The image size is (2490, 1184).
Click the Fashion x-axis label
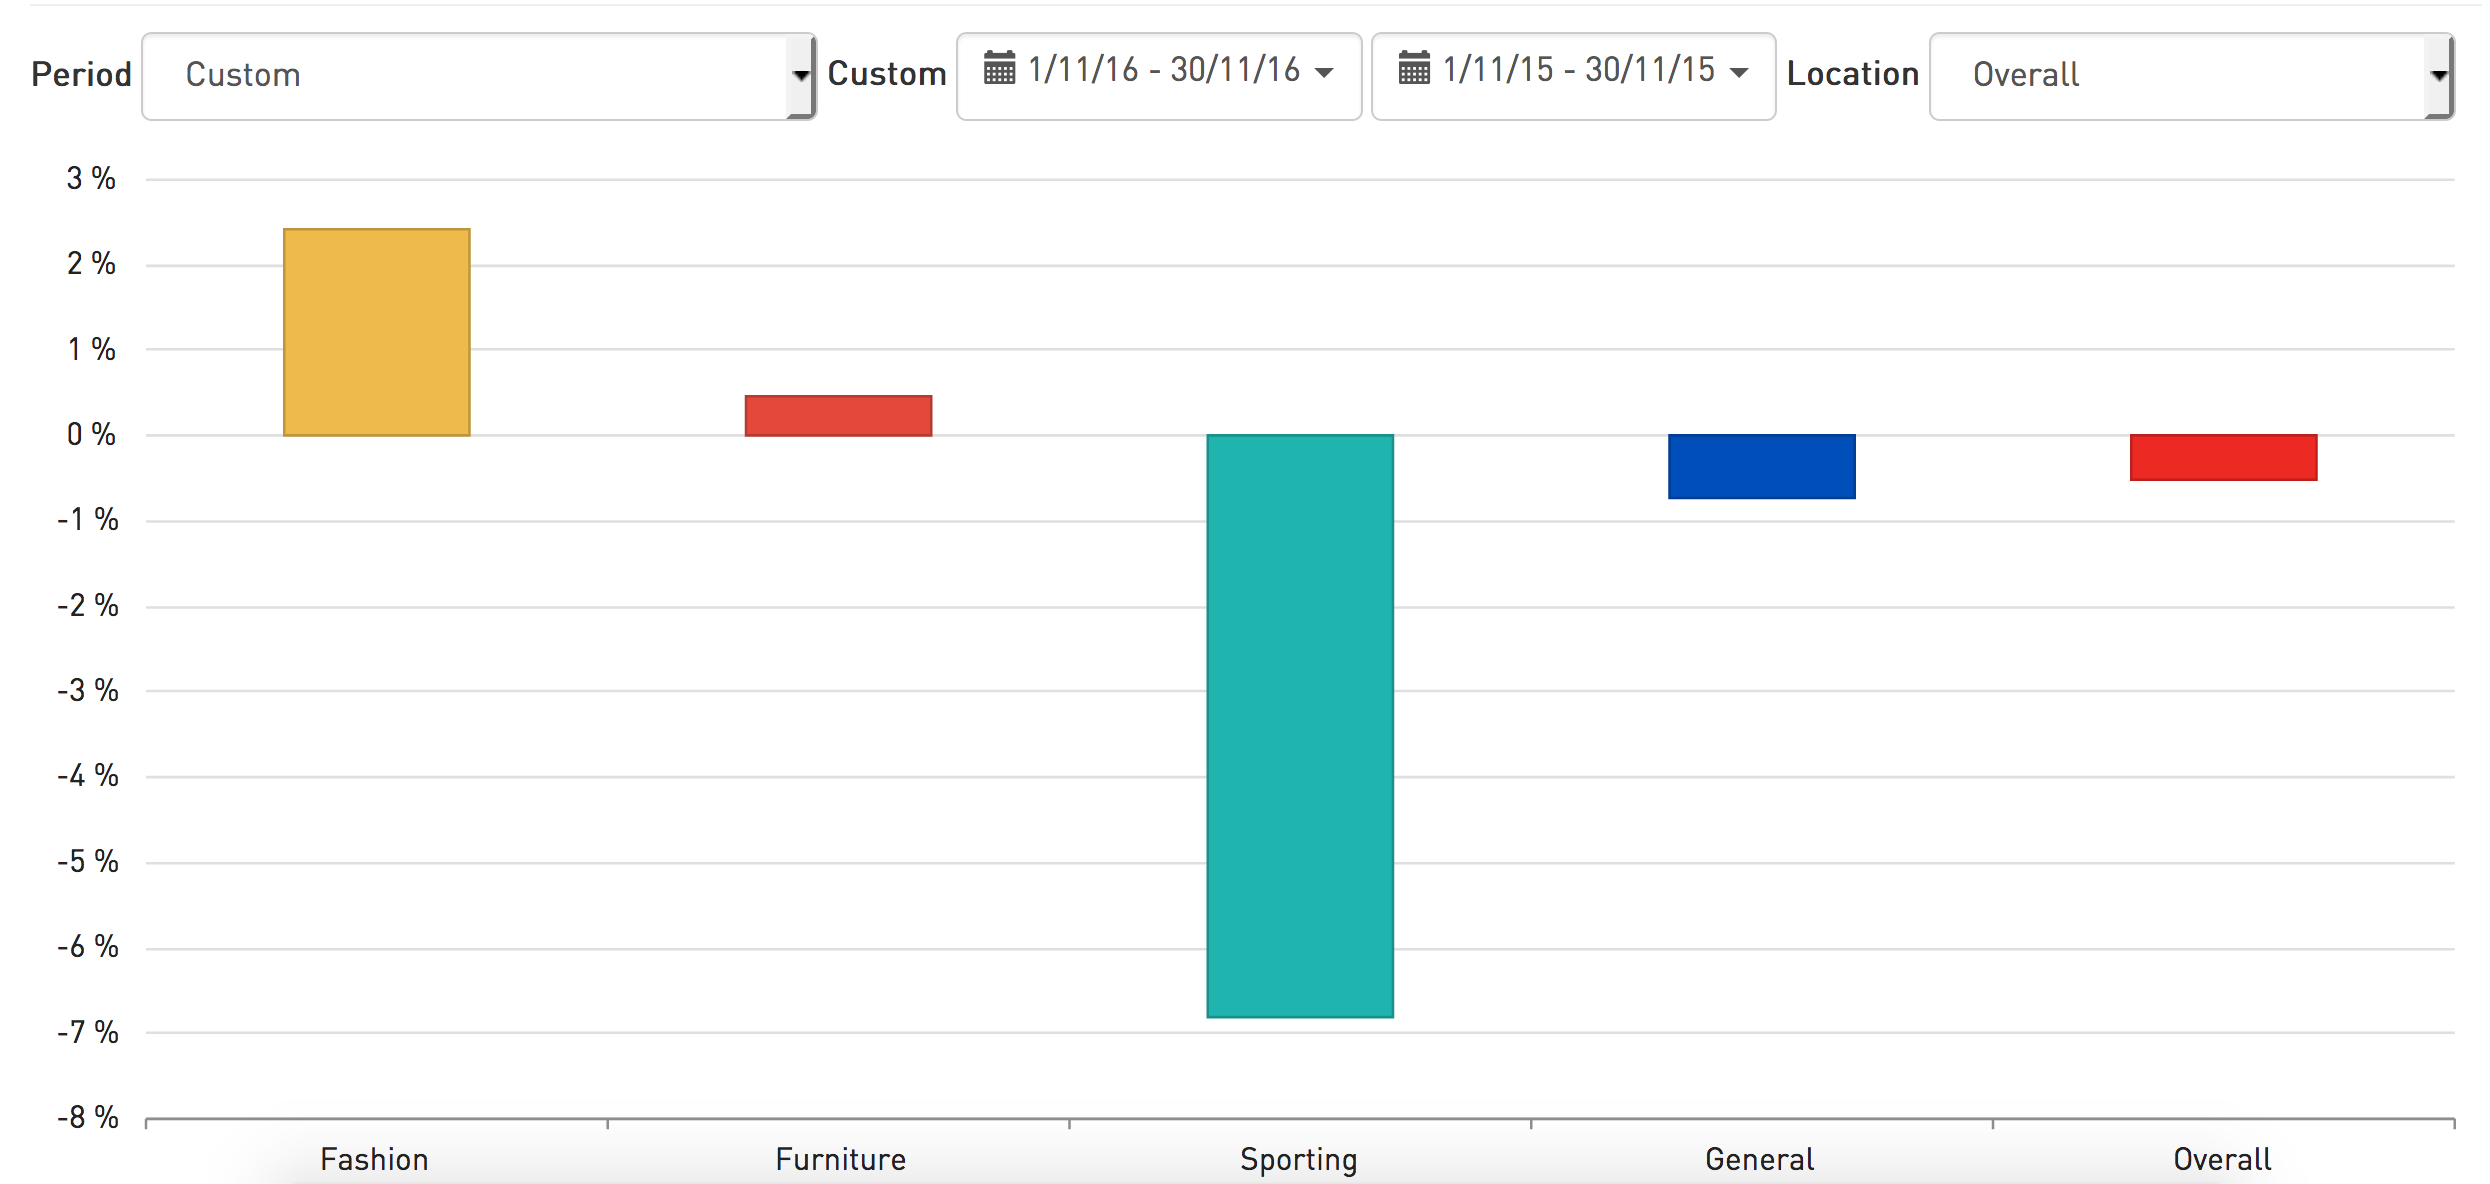[374, 1159]
